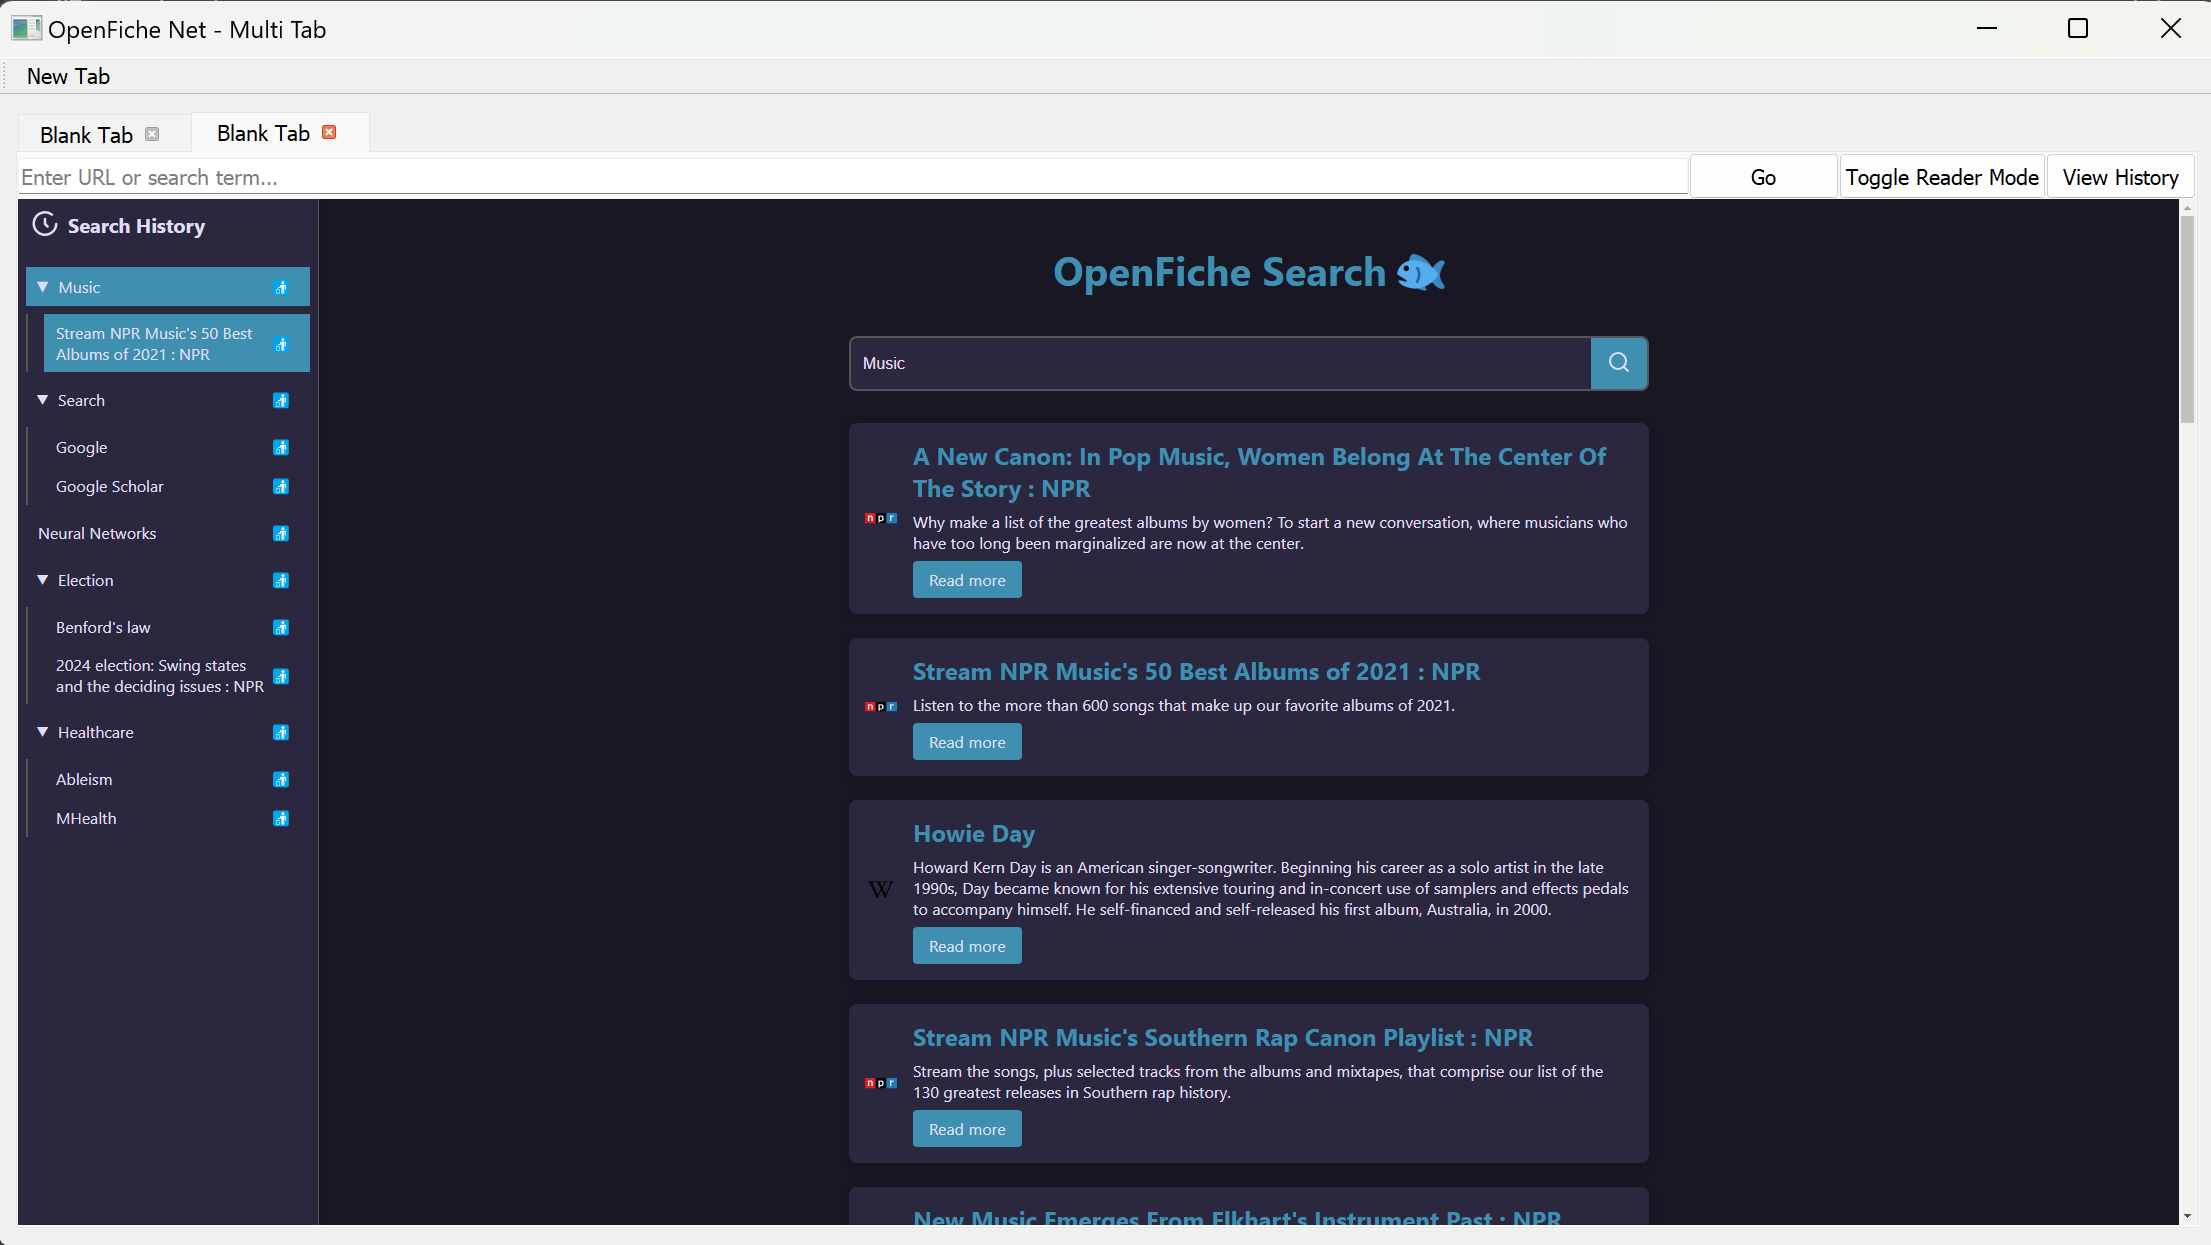
Task: Click the page vertical scrollbar thumb
Action: click(2187, 320)
